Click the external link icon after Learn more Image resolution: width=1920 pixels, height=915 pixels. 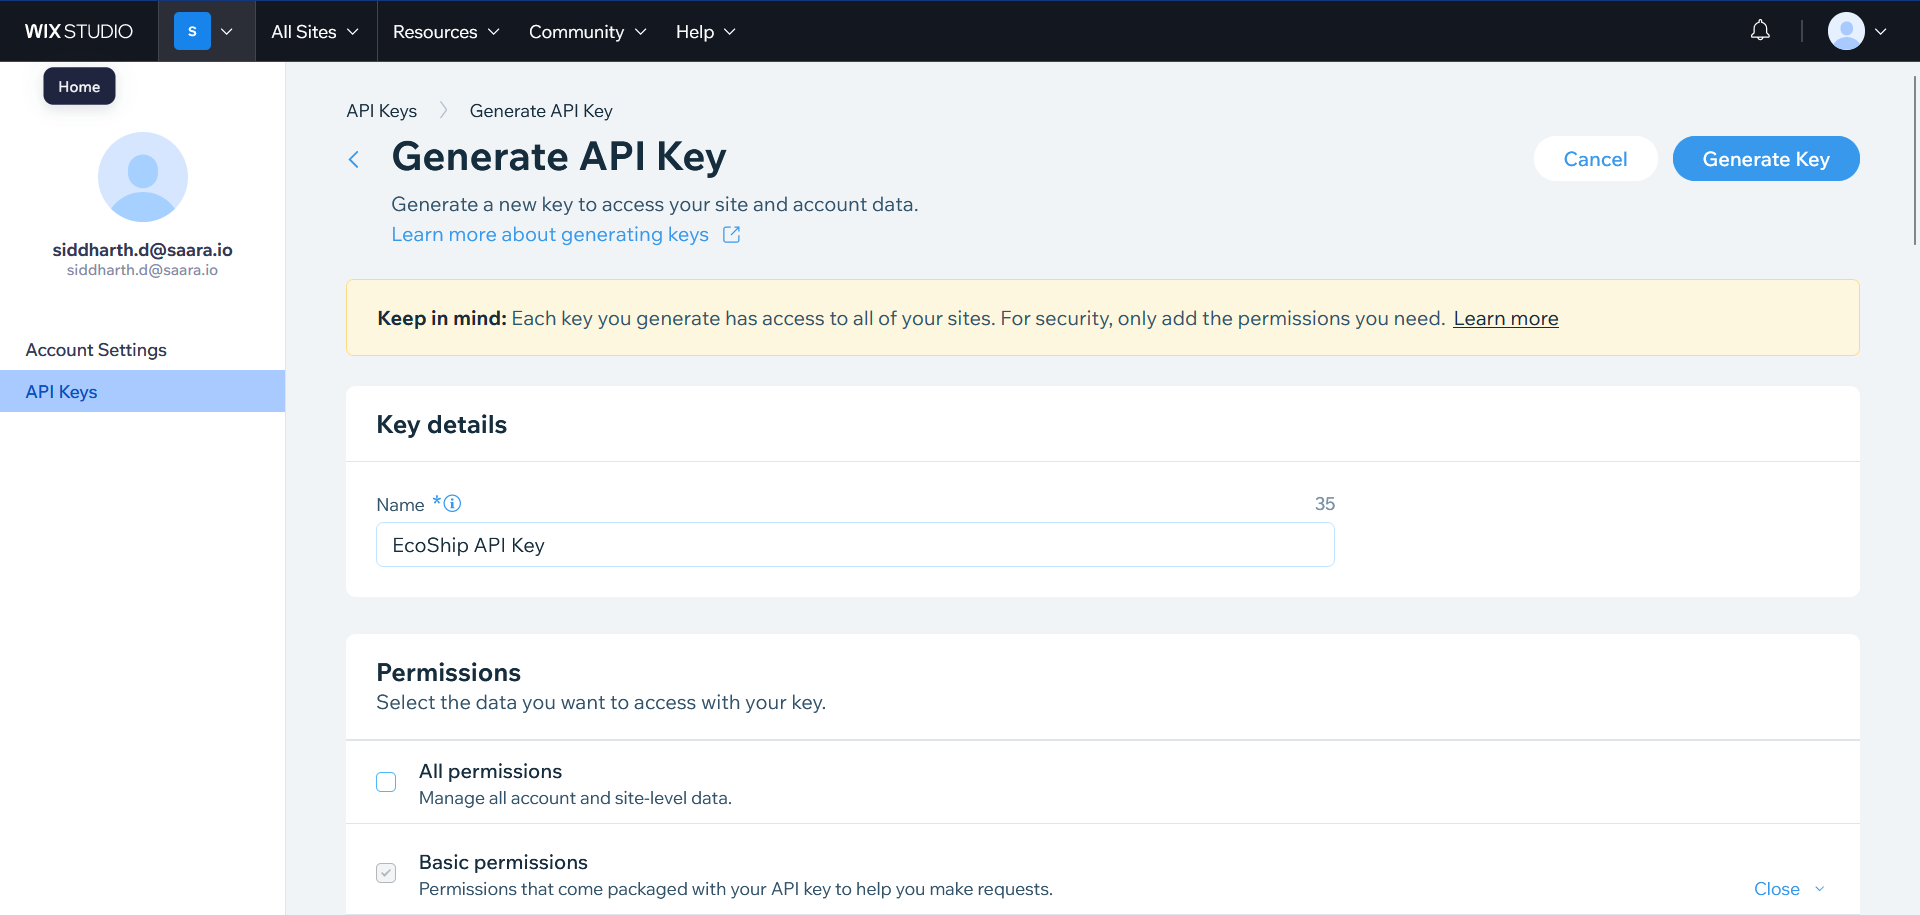tap(732, 234)
